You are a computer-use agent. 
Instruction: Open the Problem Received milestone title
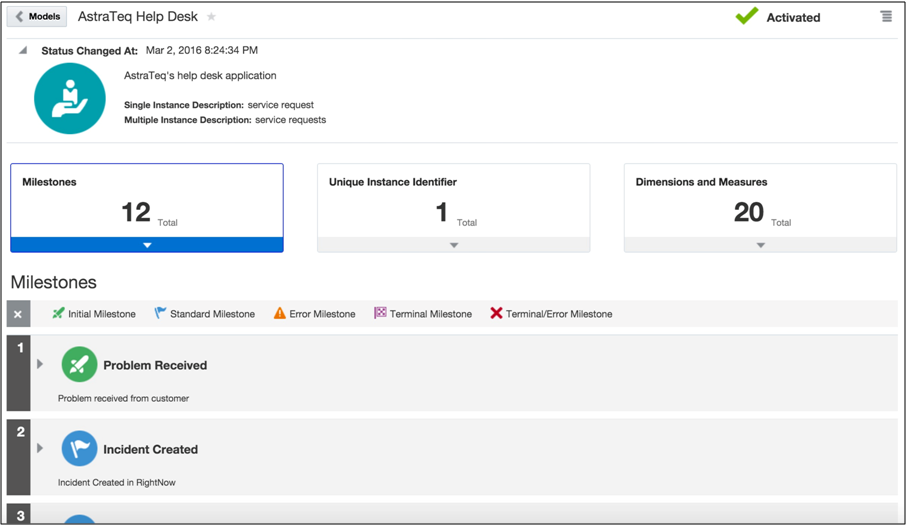[x=155, y=365]
